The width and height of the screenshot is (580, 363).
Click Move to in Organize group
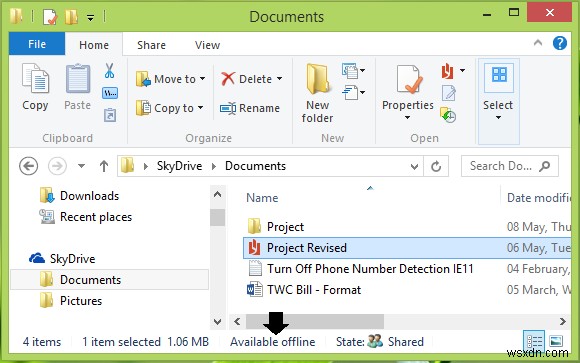point(170,79)
